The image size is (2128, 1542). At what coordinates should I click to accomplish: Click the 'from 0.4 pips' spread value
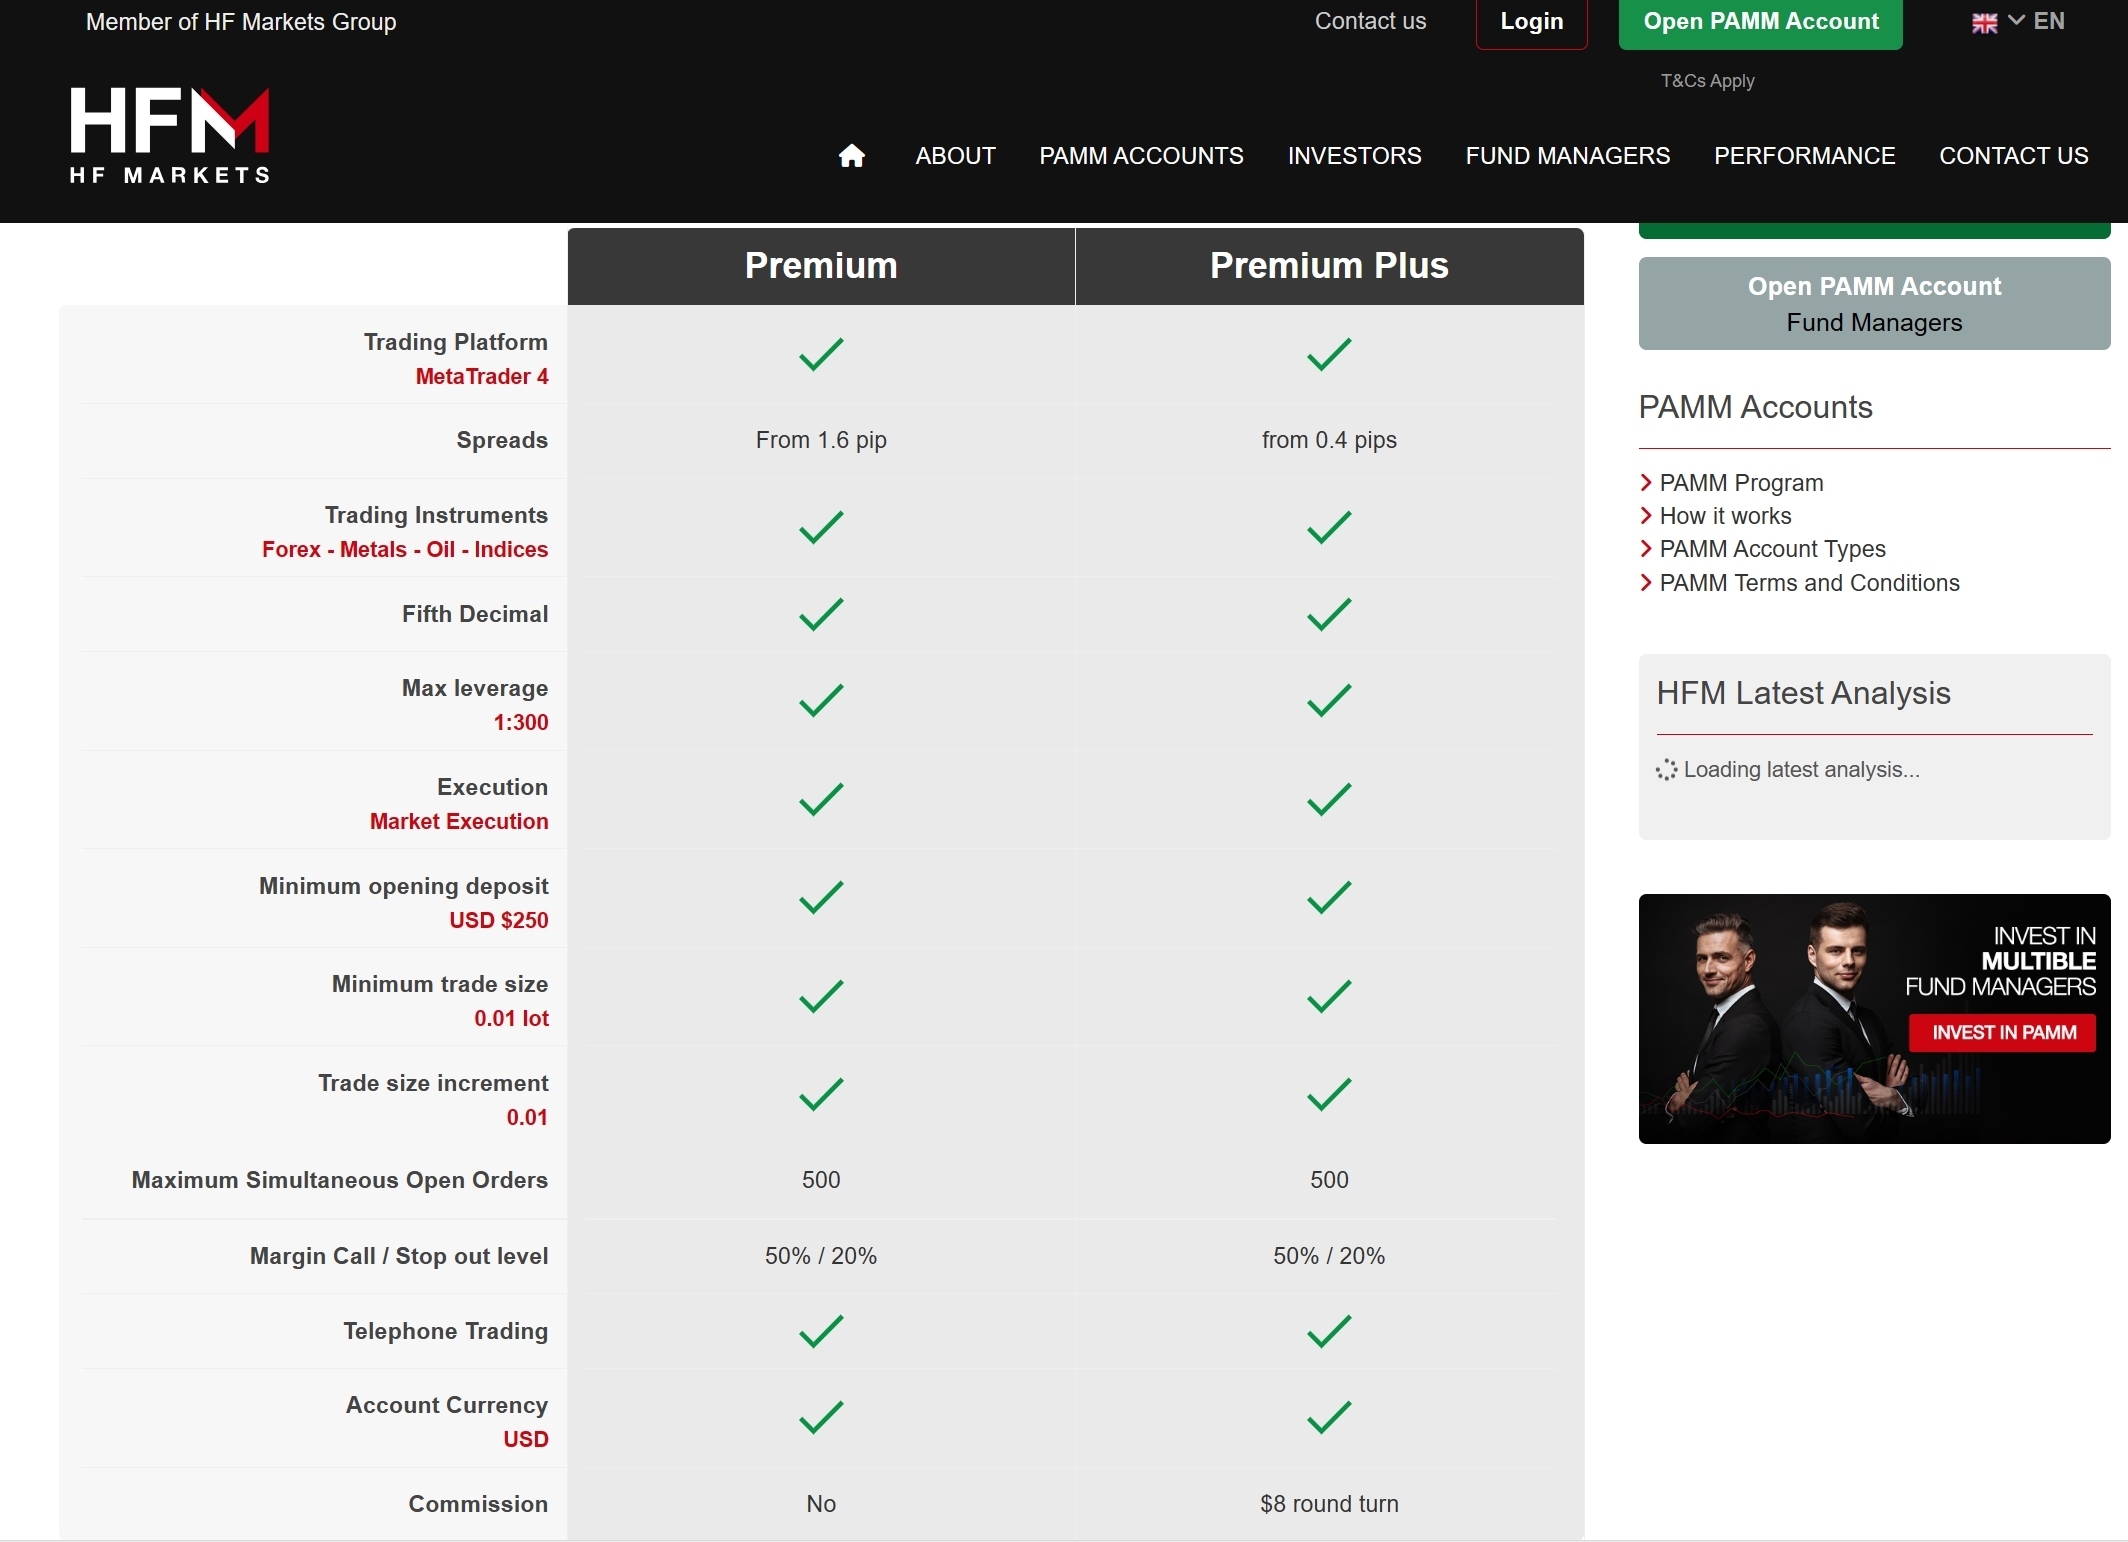pyautogui.click(x=1329, y=440)
